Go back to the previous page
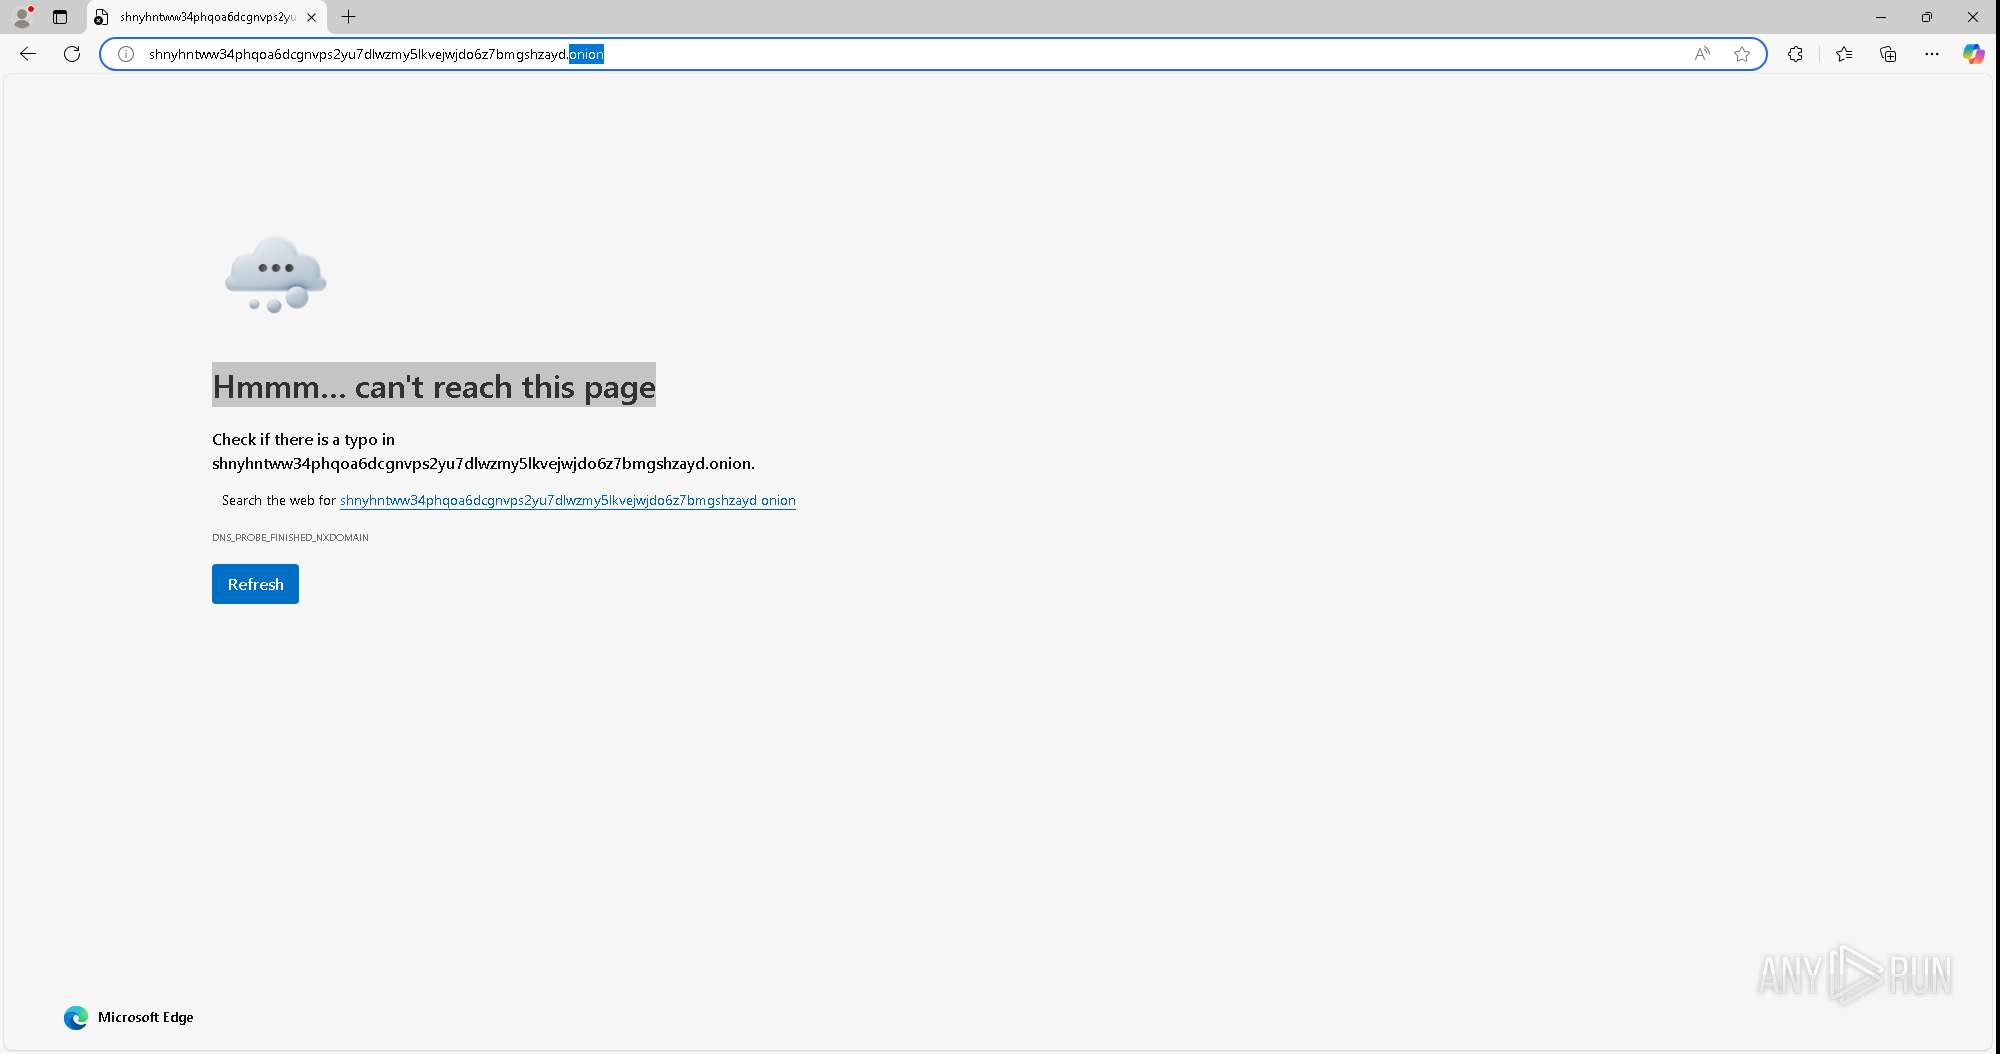Screen dimensions: 2000x1054 28,54
